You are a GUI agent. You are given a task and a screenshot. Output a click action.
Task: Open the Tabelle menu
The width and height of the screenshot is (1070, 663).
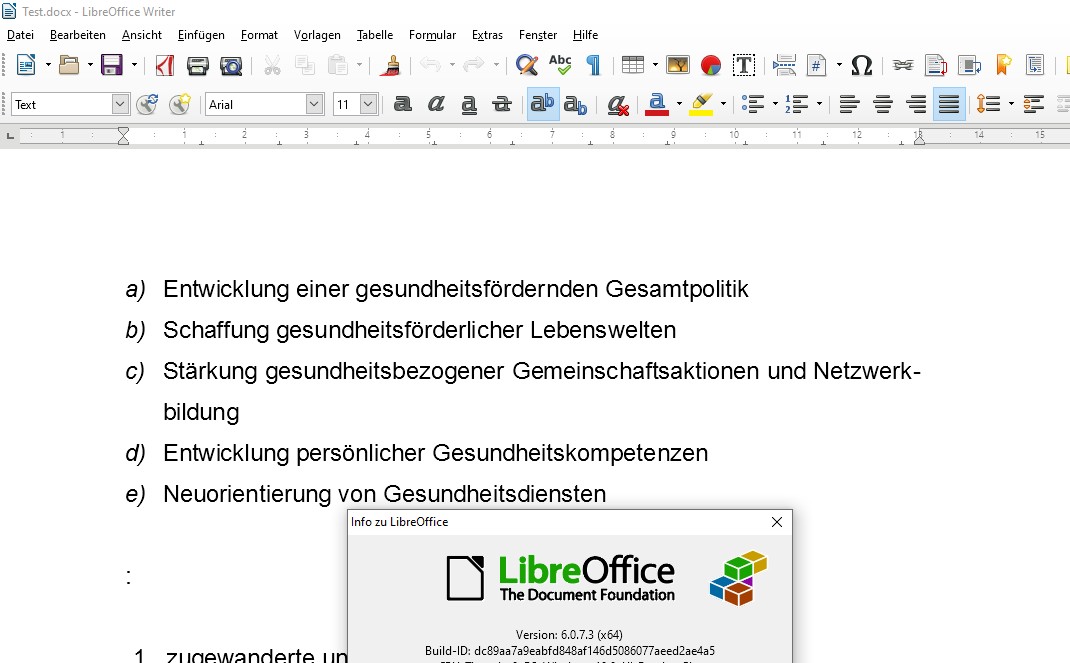(375, 35)
